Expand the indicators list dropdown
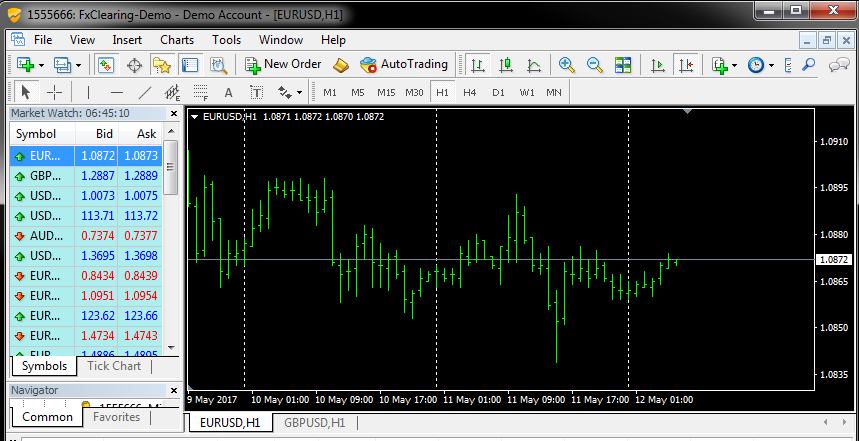 click(x=734, y=65)
